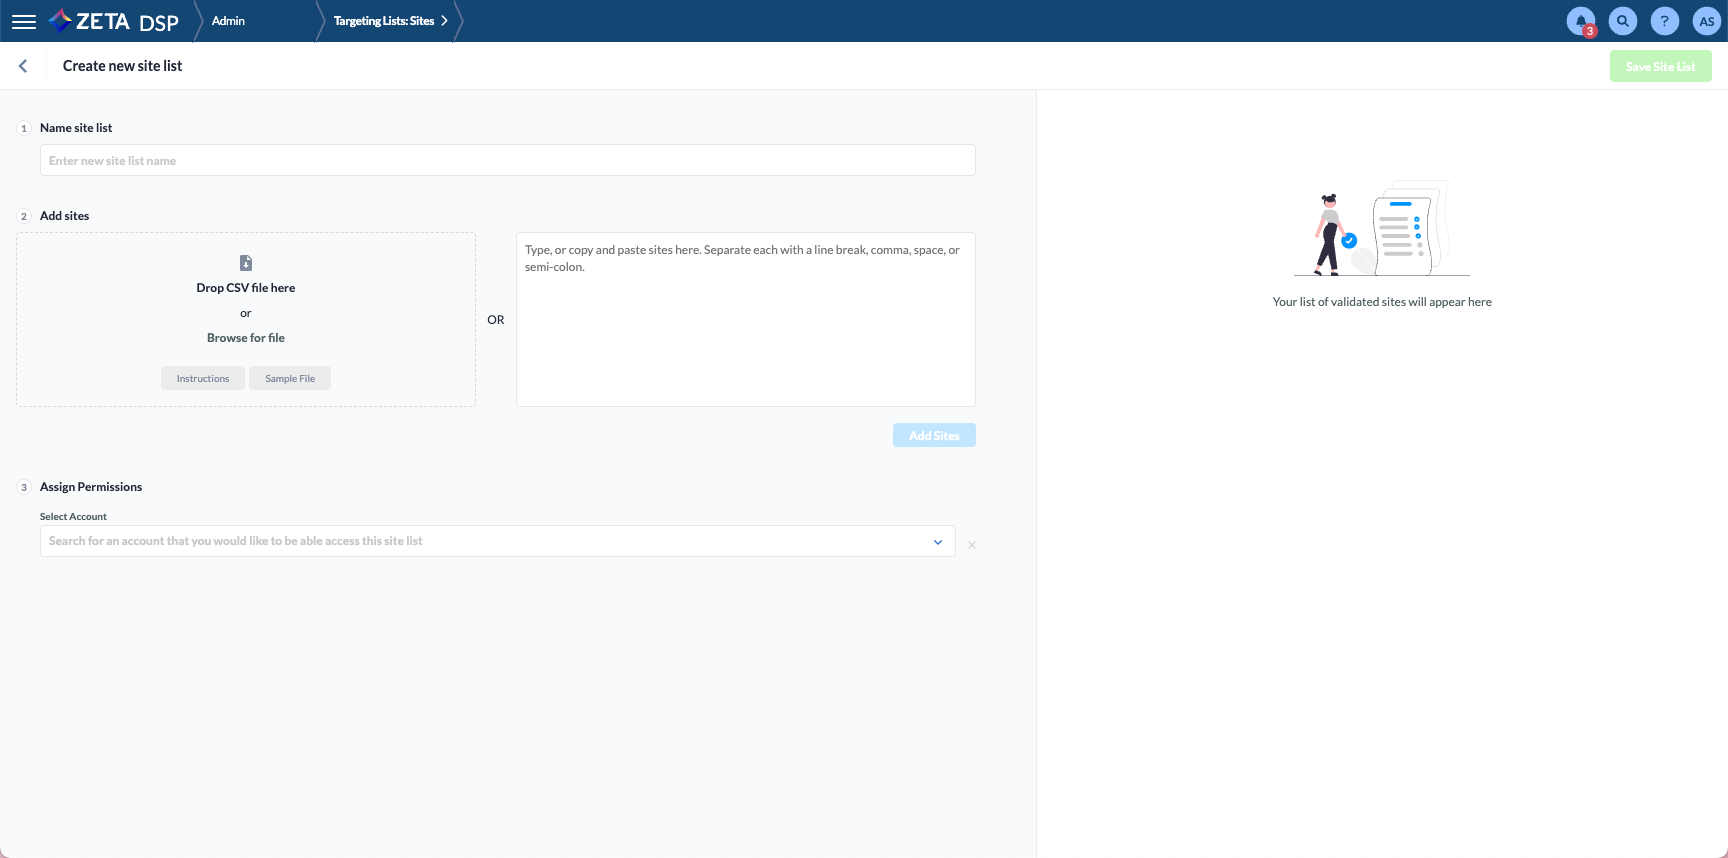This screenshot has width=1728, height=858.
Task: Select the Admin breadcrumb item
Action: [x=228, y=21]
